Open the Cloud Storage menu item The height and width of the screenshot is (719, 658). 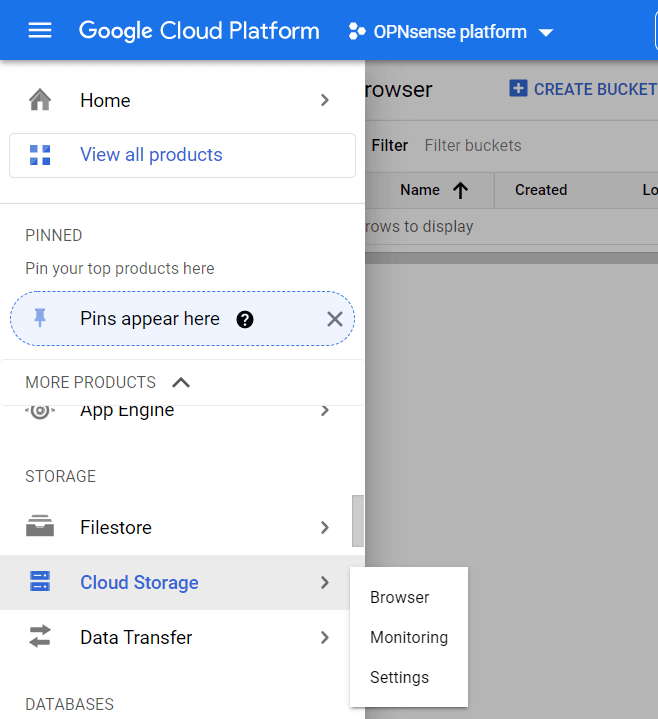[182, 582]
